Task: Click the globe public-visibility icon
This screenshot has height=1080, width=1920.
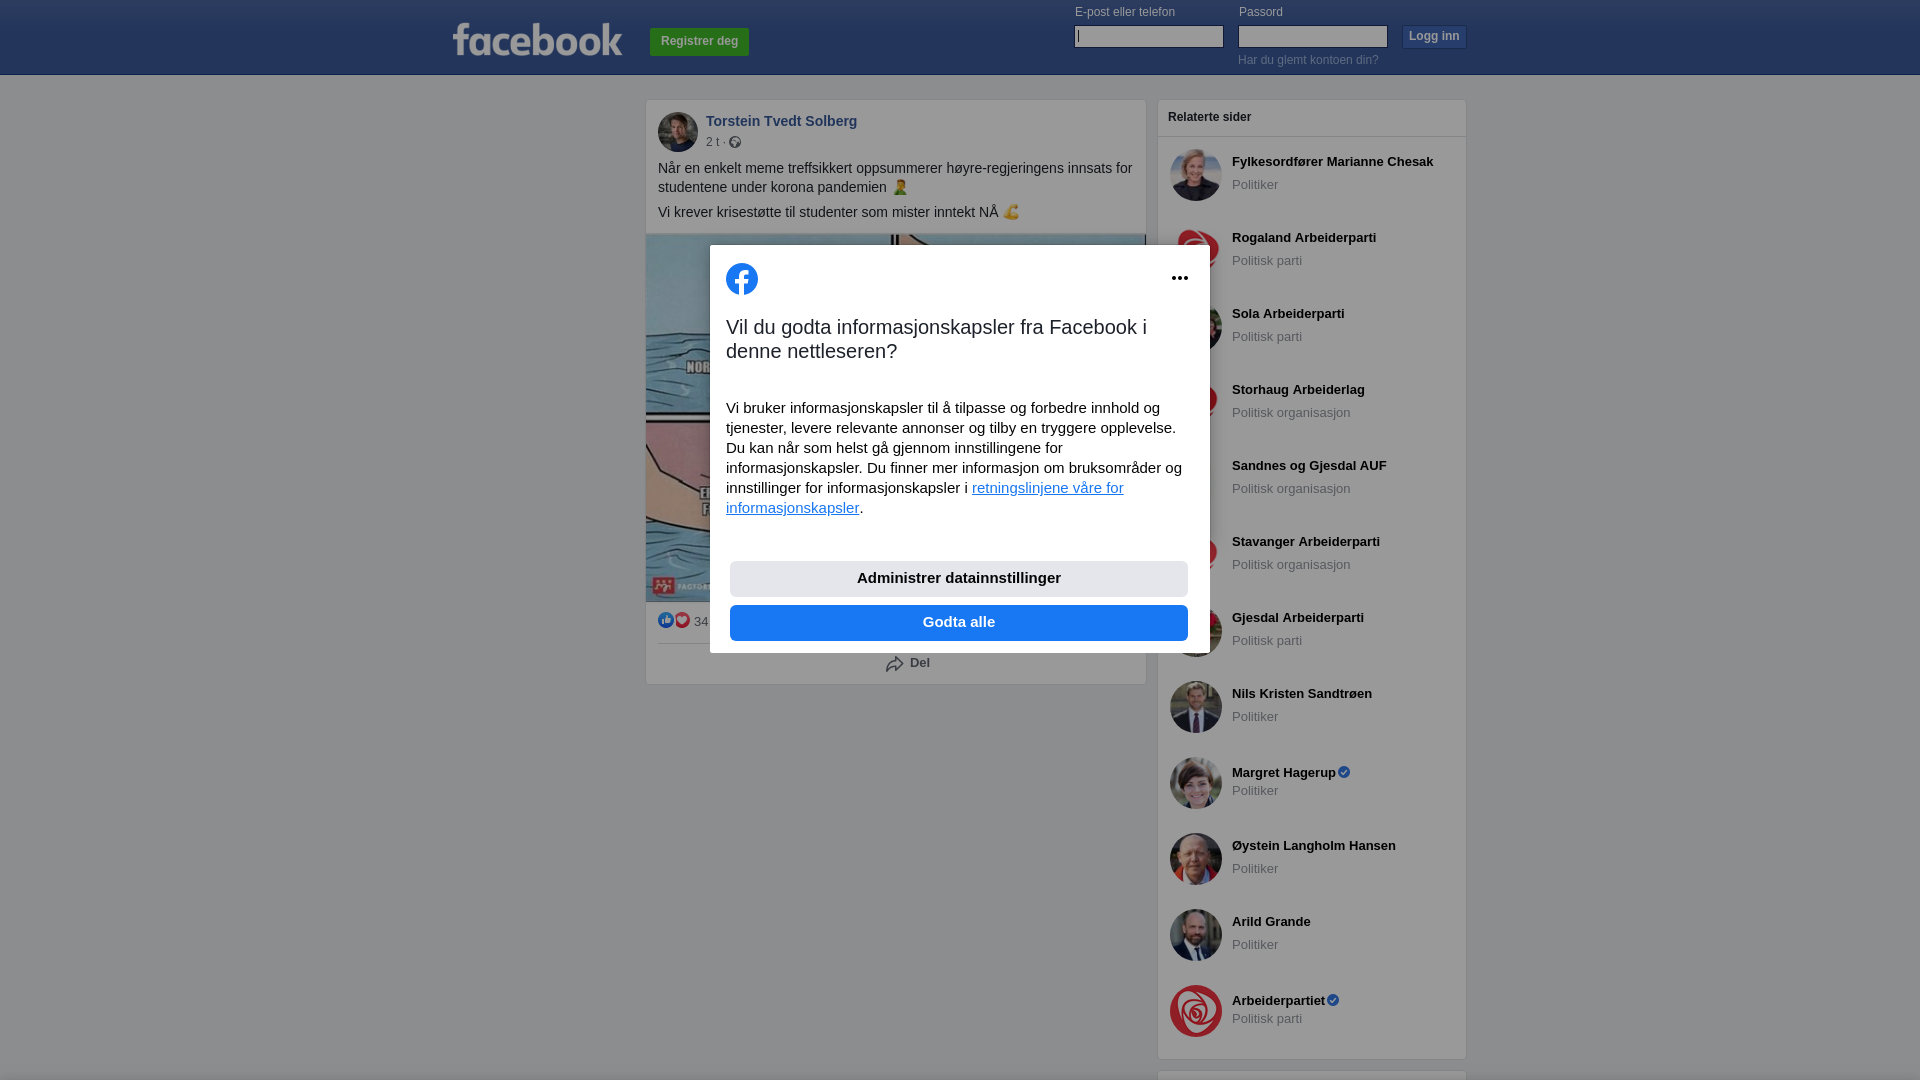Action: tap(735, 142)
